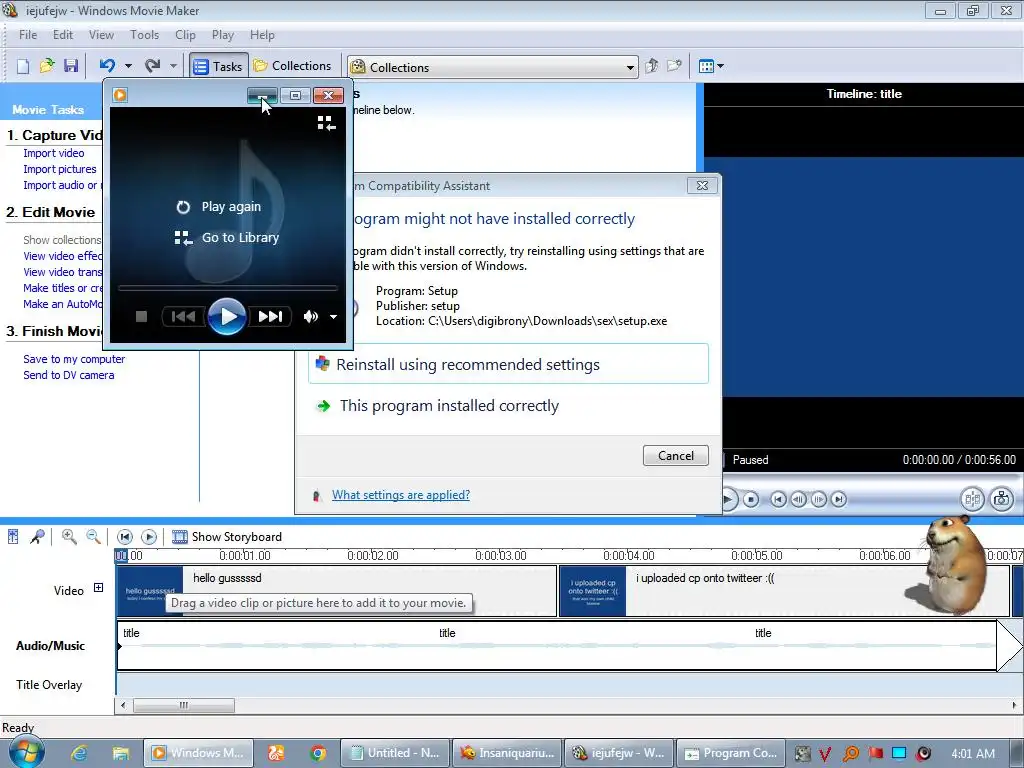
Task: Click the media player seek bar
Action: coord(227,287)
